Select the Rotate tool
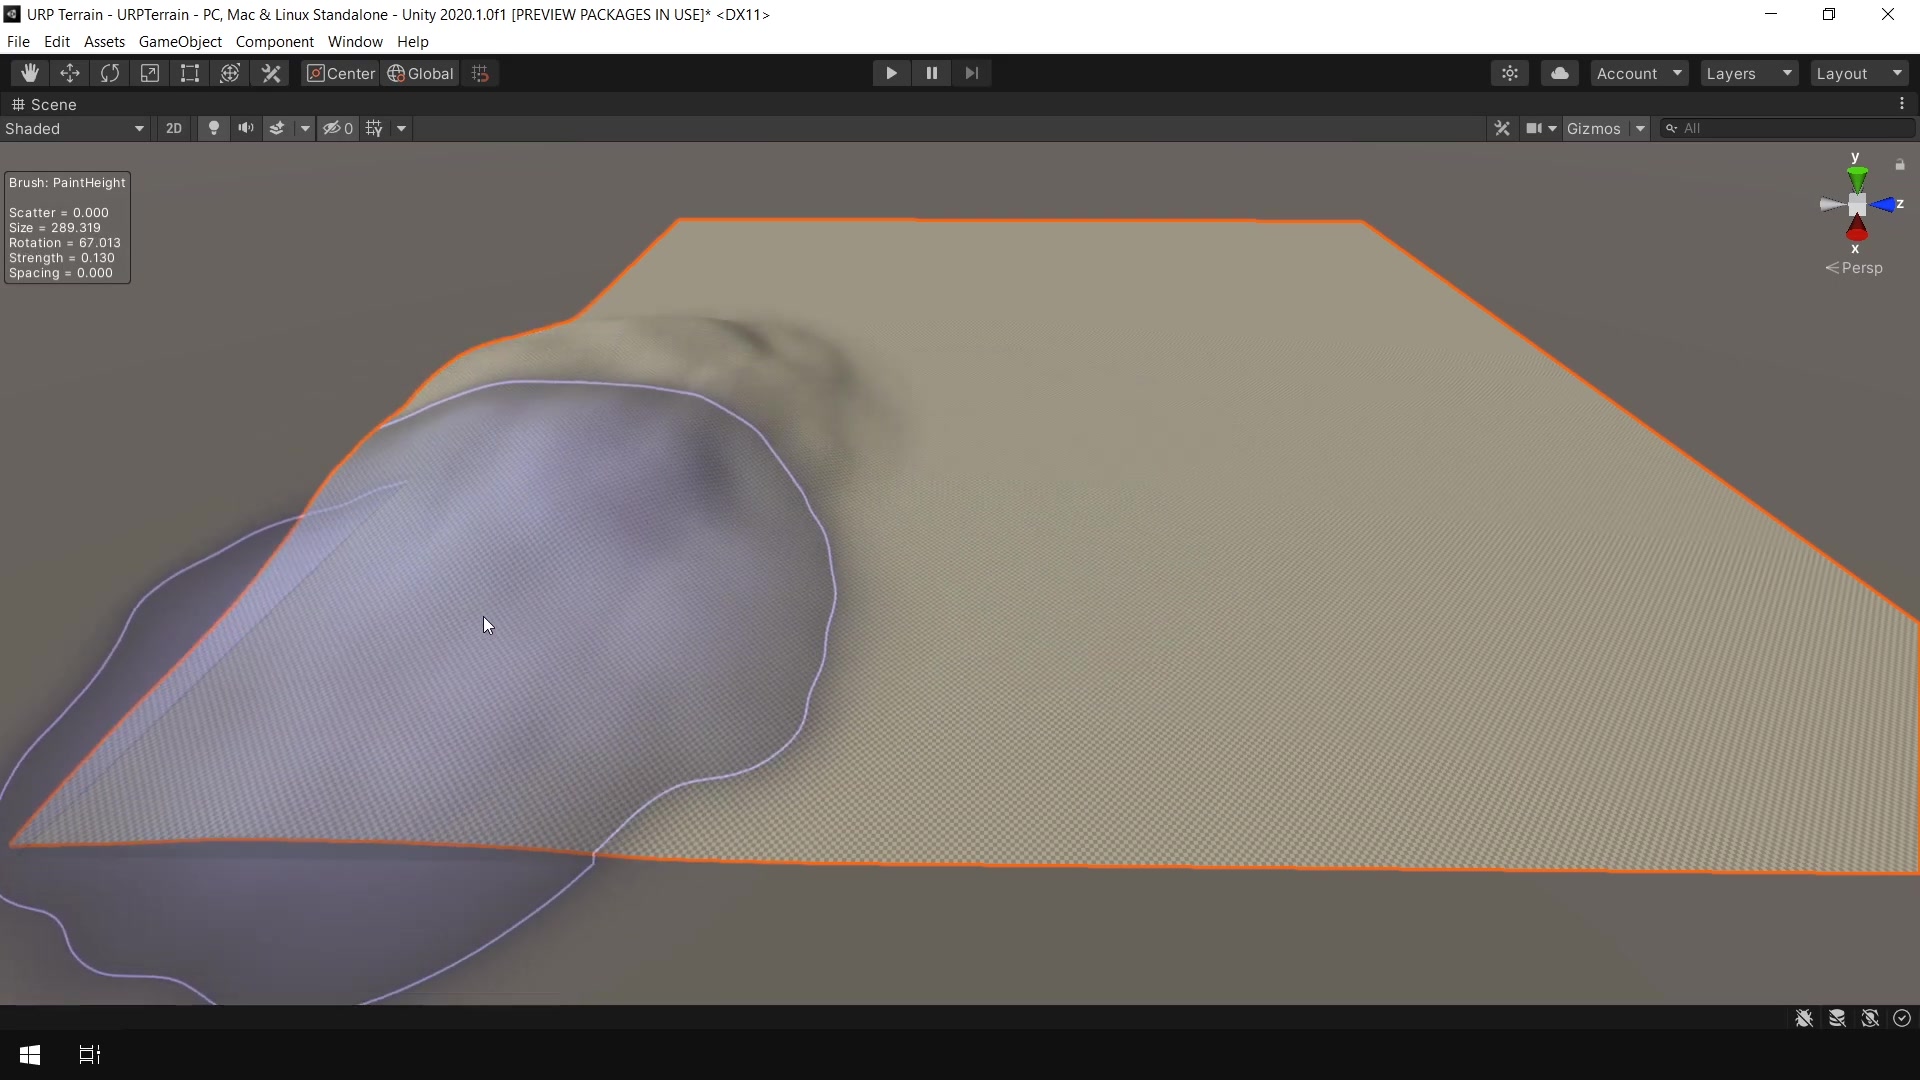The image size is (1920, 1080). pos(110,73)
